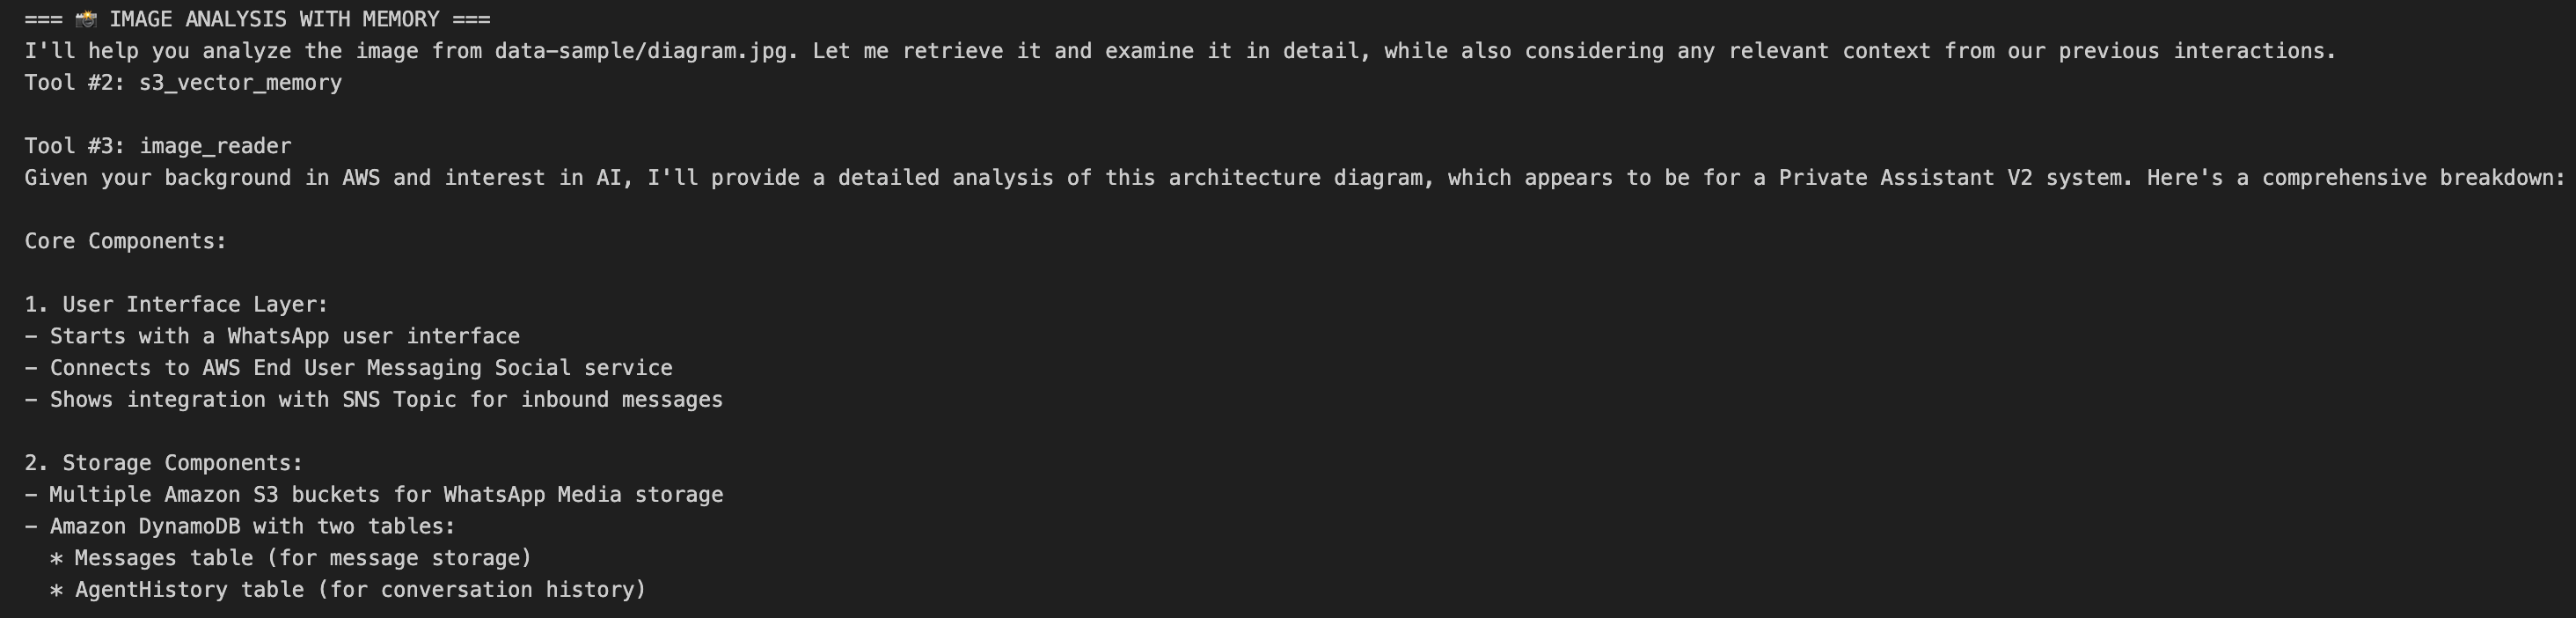Viewport: 2576px width, 618px height.
Task: Click the 'data-sample/diagram.jpg' file path
Action: pos(641,51)
